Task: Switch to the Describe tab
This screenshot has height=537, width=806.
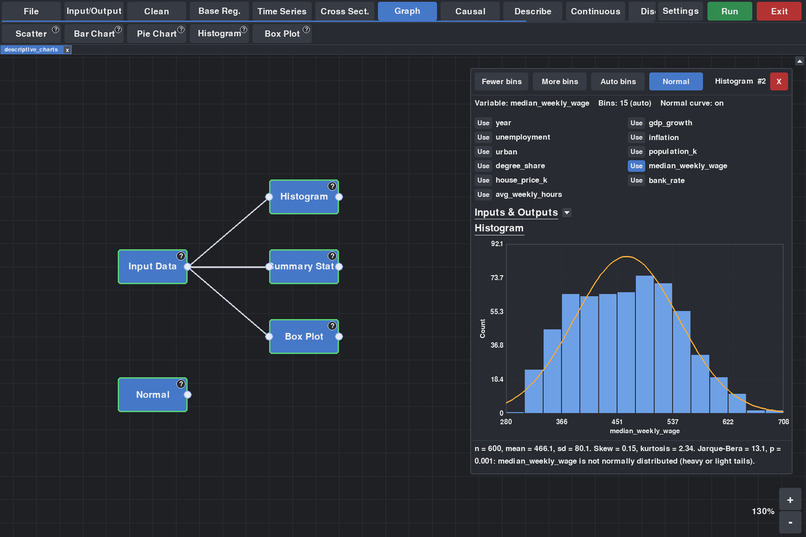Action: pyautogui.click(x=533, y=11)
